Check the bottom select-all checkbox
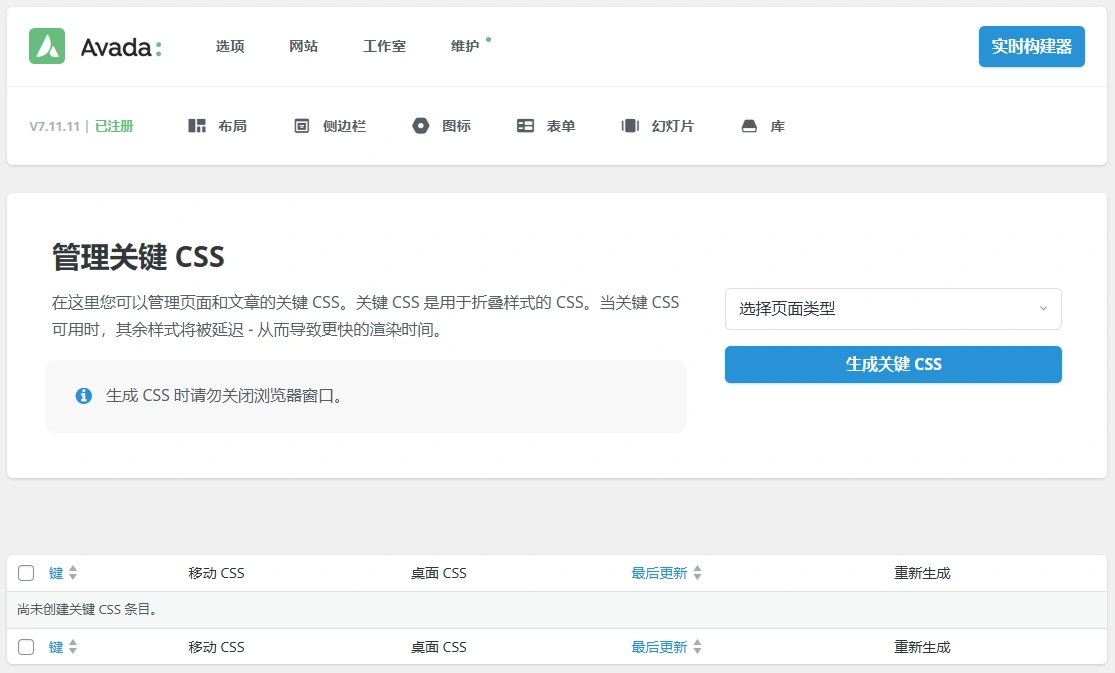The height and width of the screenshot is (673, 1115). coord(25,646)
